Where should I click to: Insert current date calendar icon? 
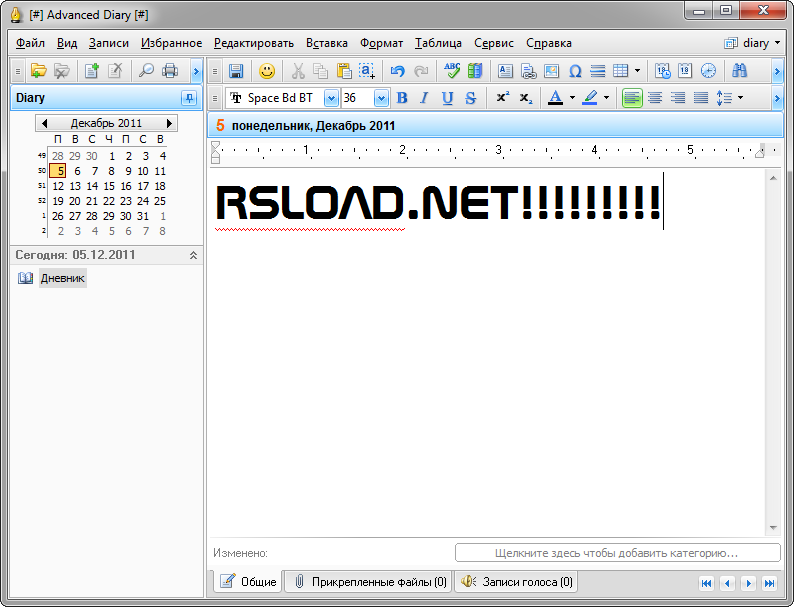coord(685,71)
